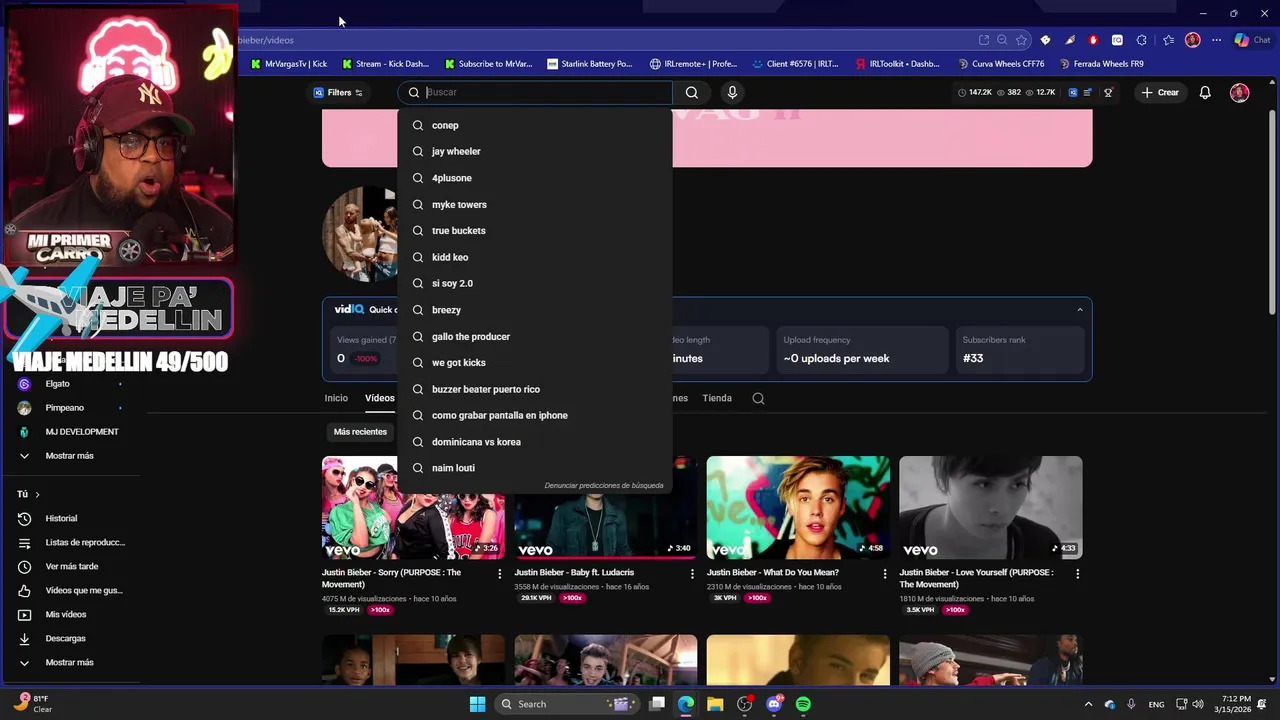
Task: Select the 'Más recientes' sort chip
Action: tap(360, 432)
